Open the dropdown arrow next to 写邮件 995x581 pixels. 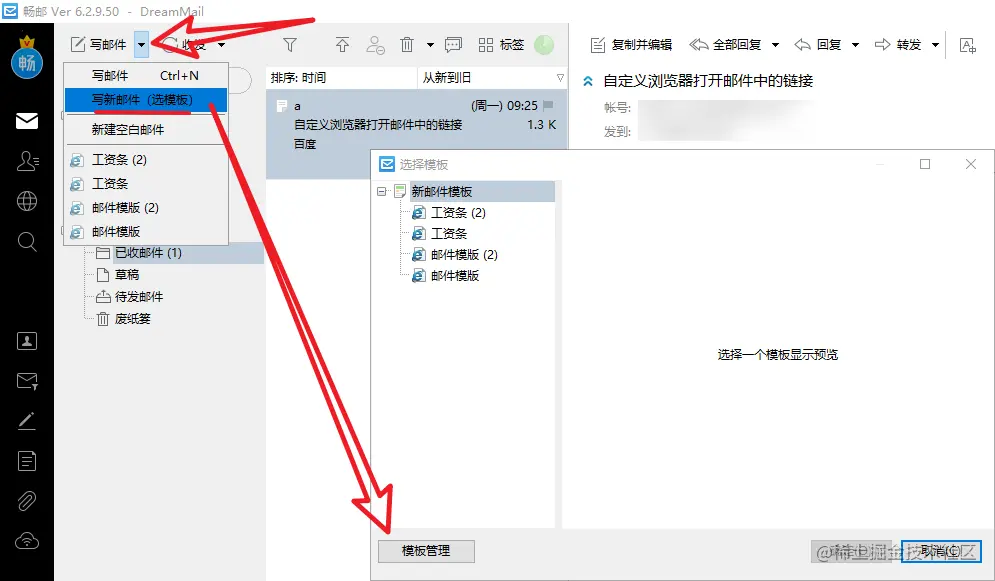(142, 44)
